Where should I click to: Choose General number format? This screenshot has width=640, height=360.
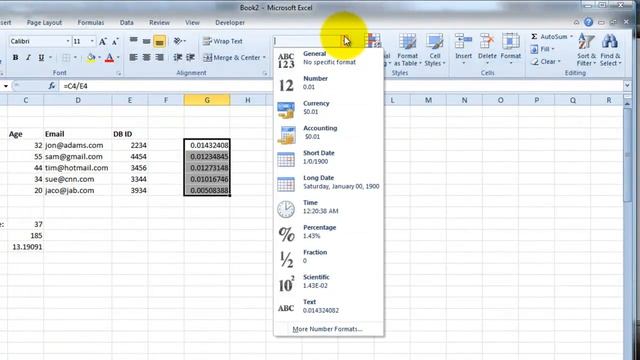(329, 58)
